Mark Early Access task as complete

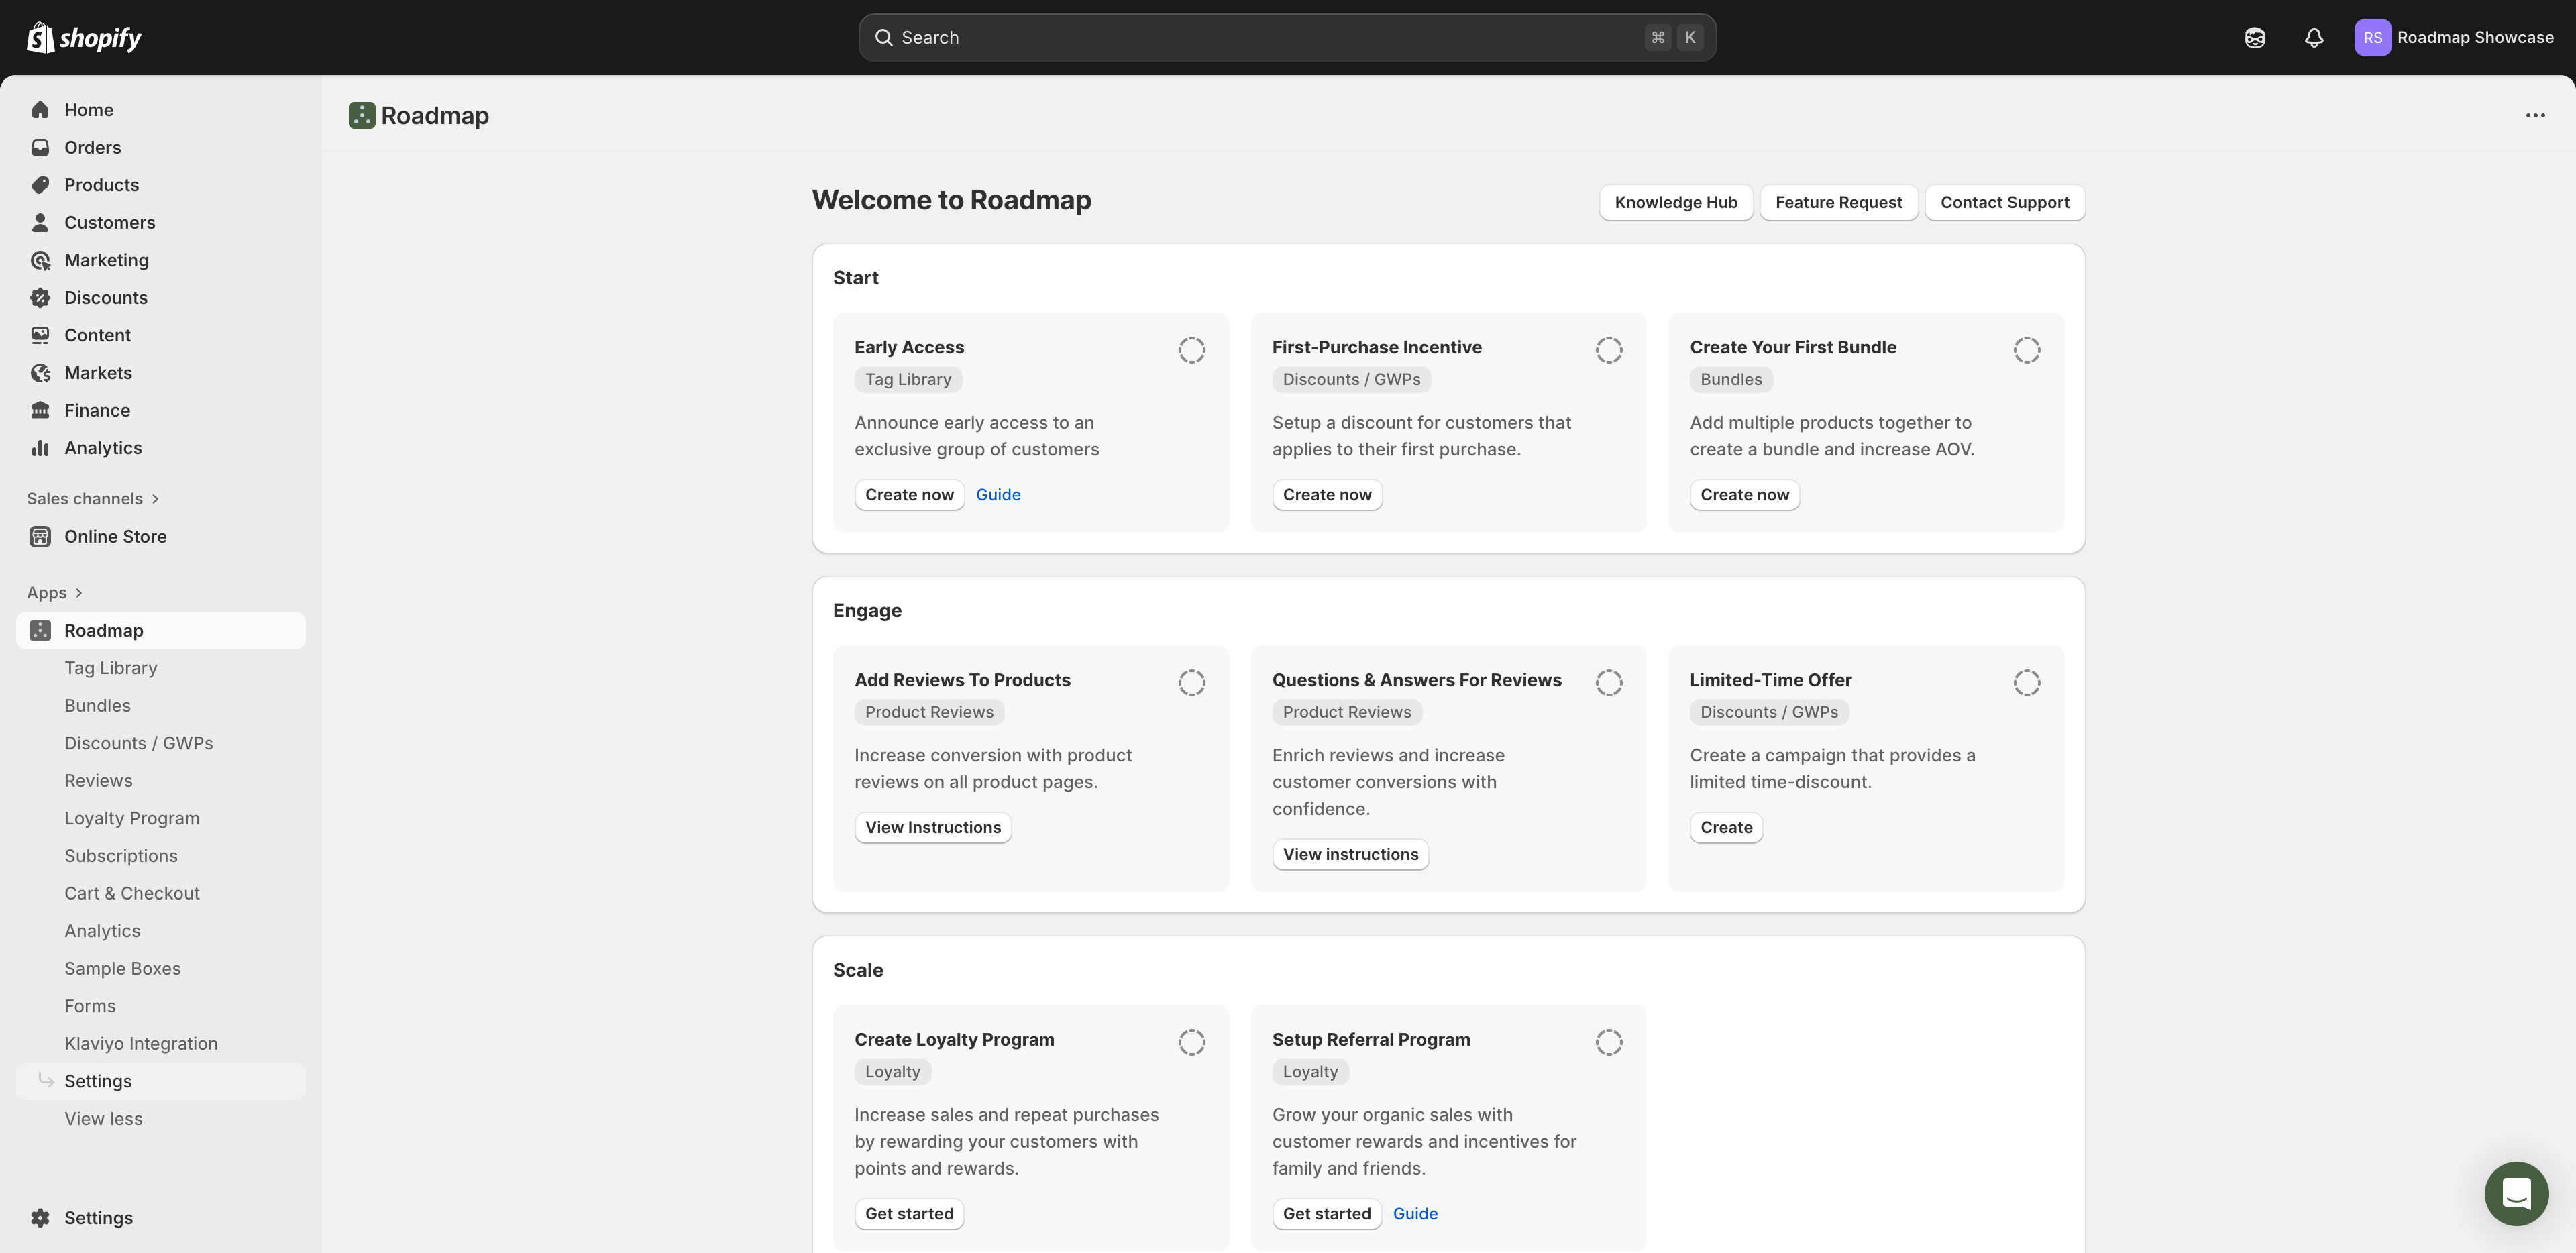point(1191,350)
